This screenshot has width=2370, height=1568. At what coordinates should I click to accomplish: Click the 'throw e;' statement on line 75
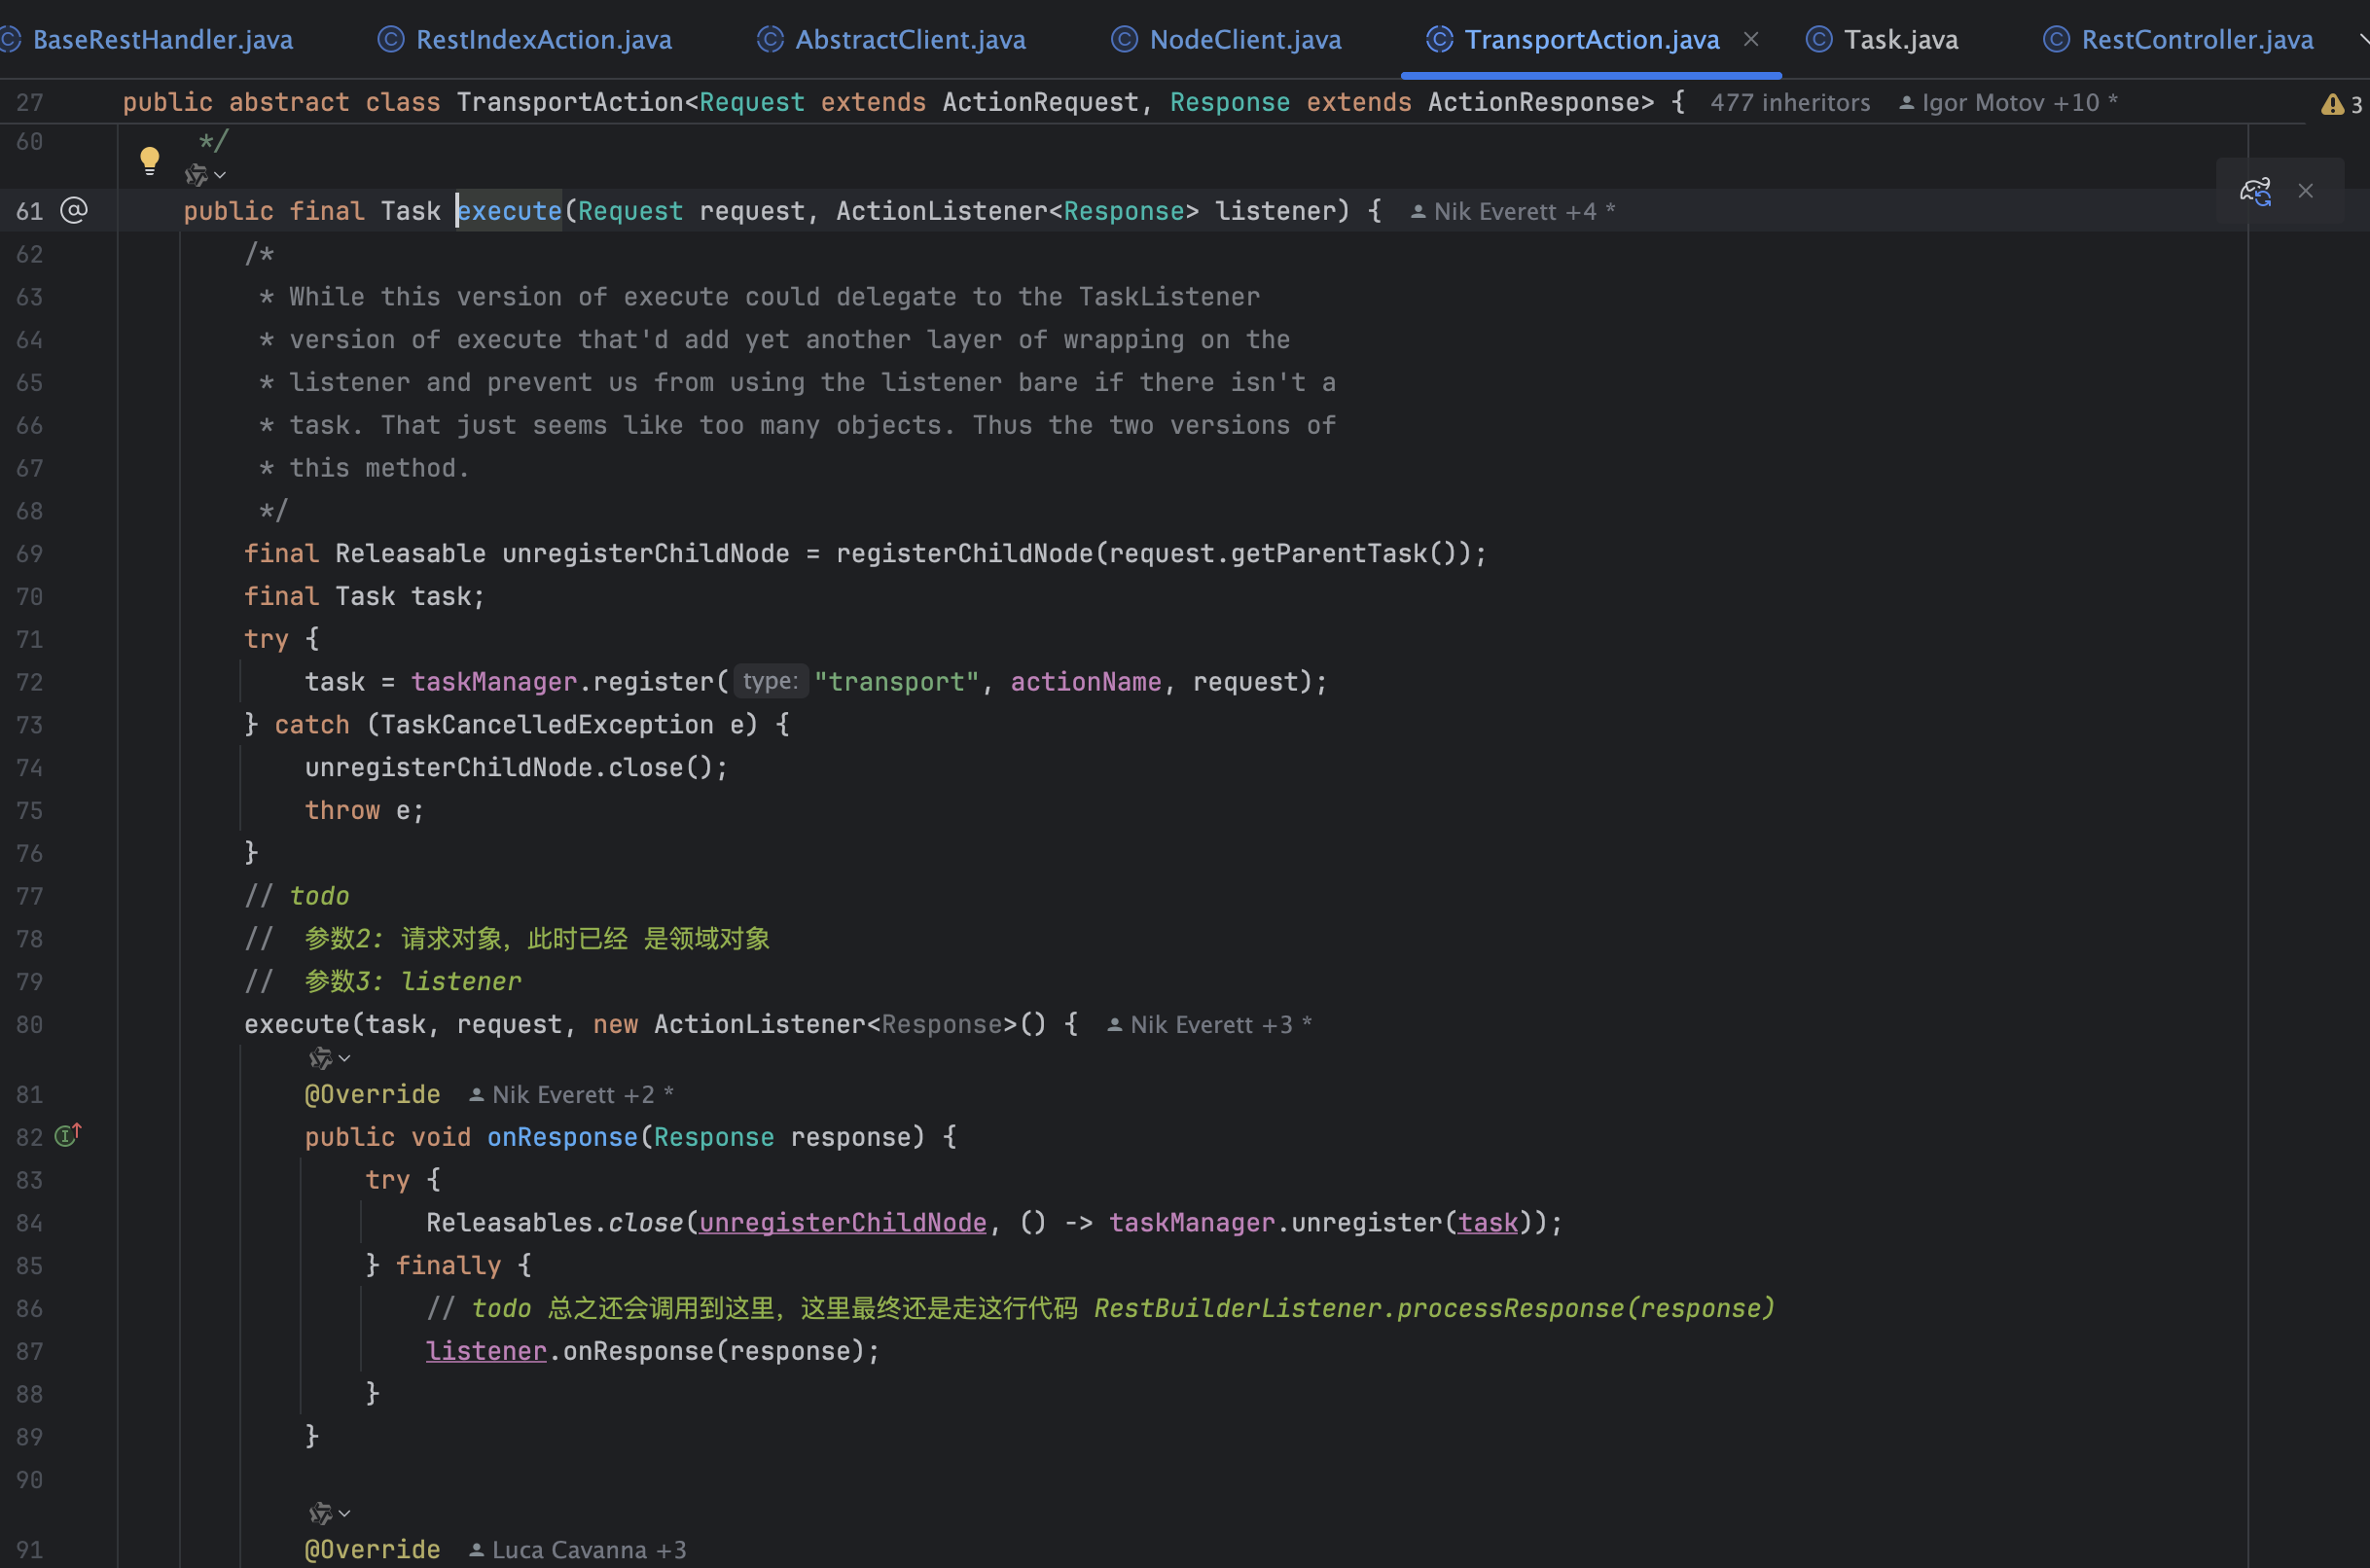pyautogui.click(x=364, y=810)
